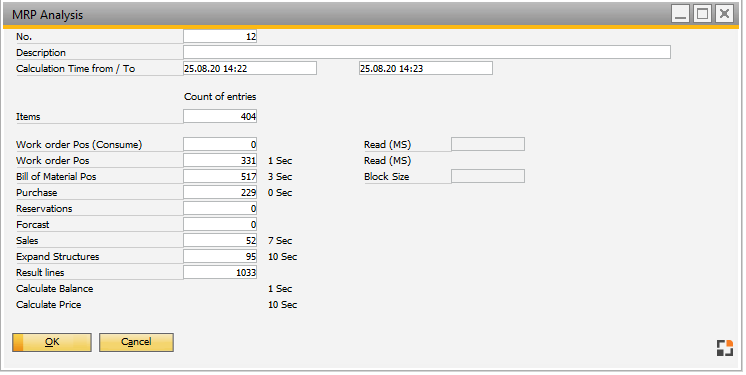Image resolution: width=746 pixels, height=375 pixels.
Task: Click Expand Structures field showing 95
Action: 220,257
